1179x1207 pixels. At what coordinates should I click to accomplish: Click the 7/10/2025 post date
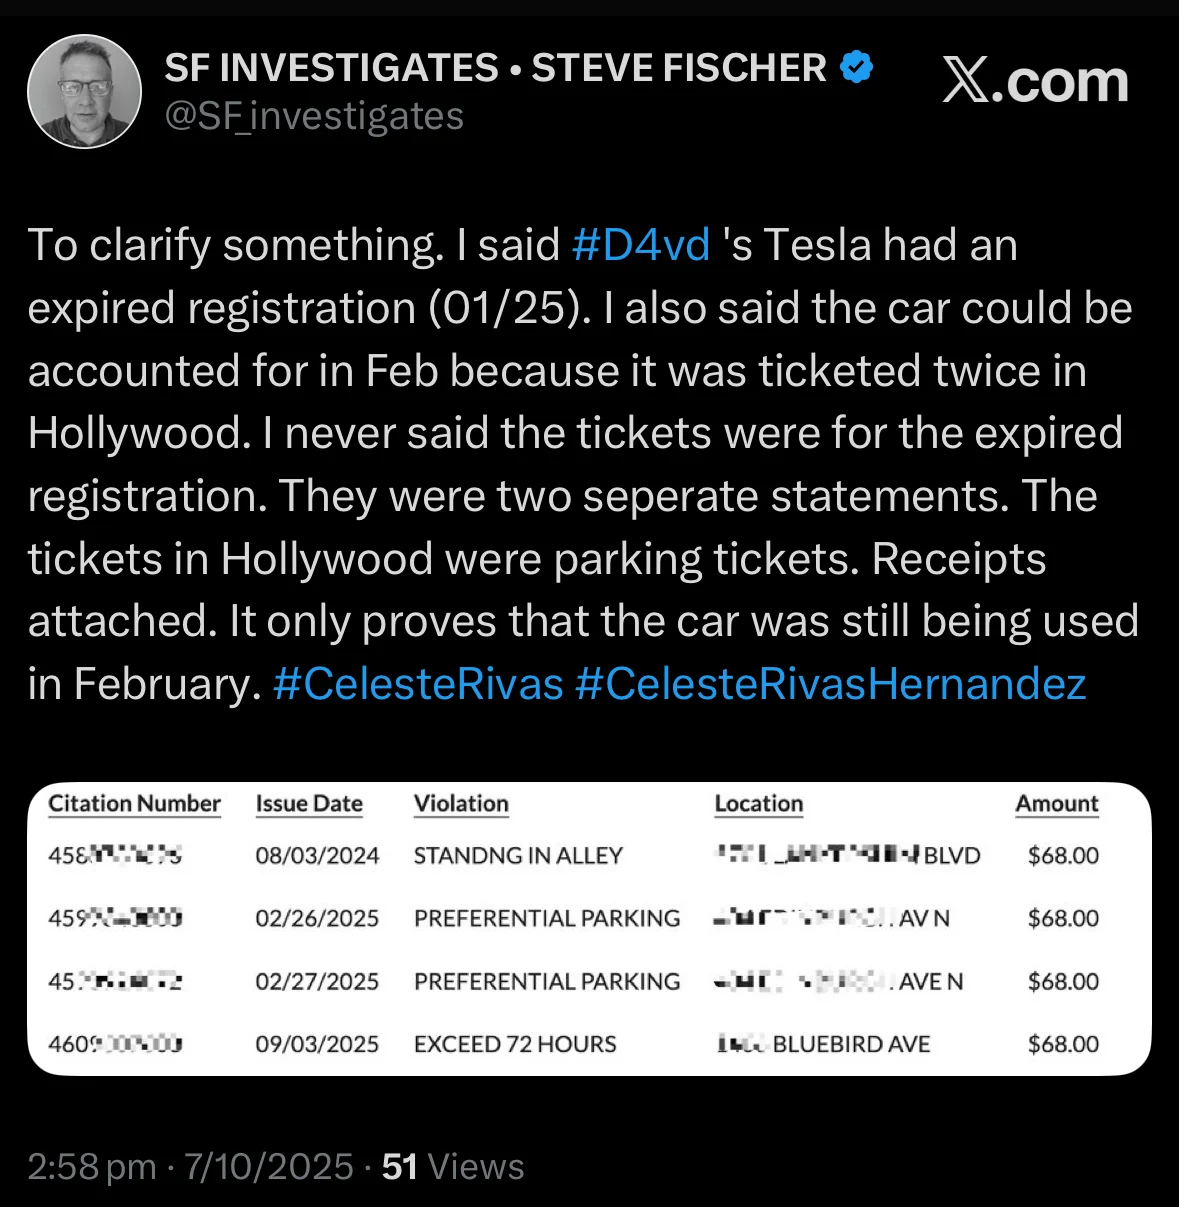coord(268,1167)
